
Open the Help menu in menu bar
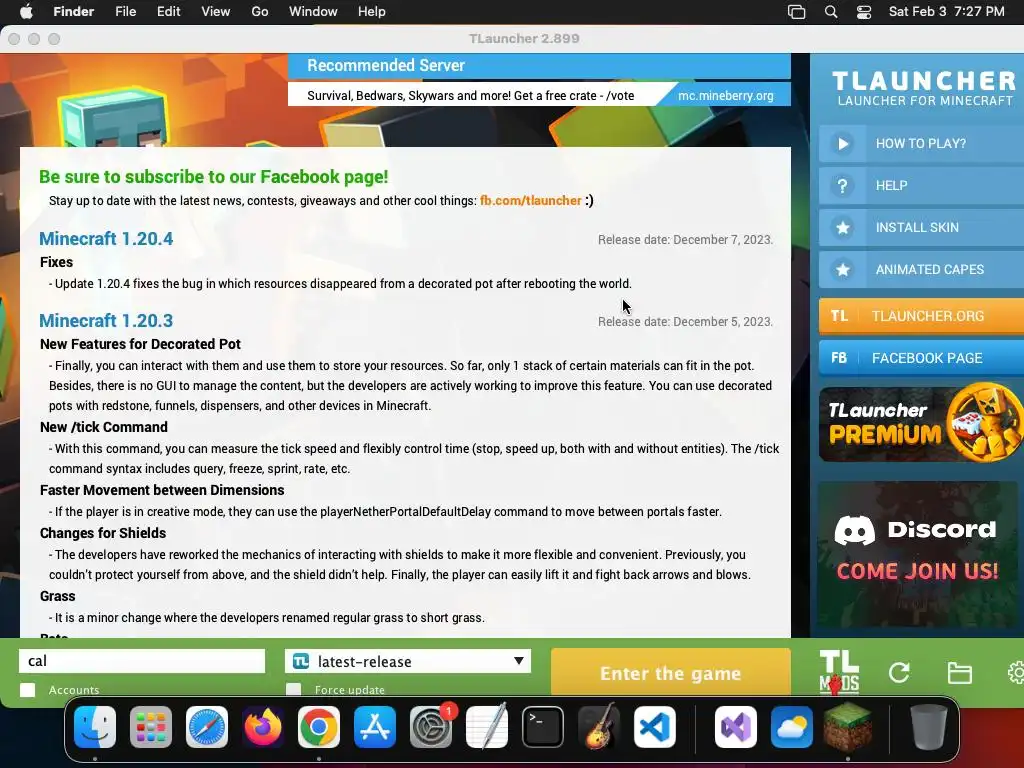[372, 12]
